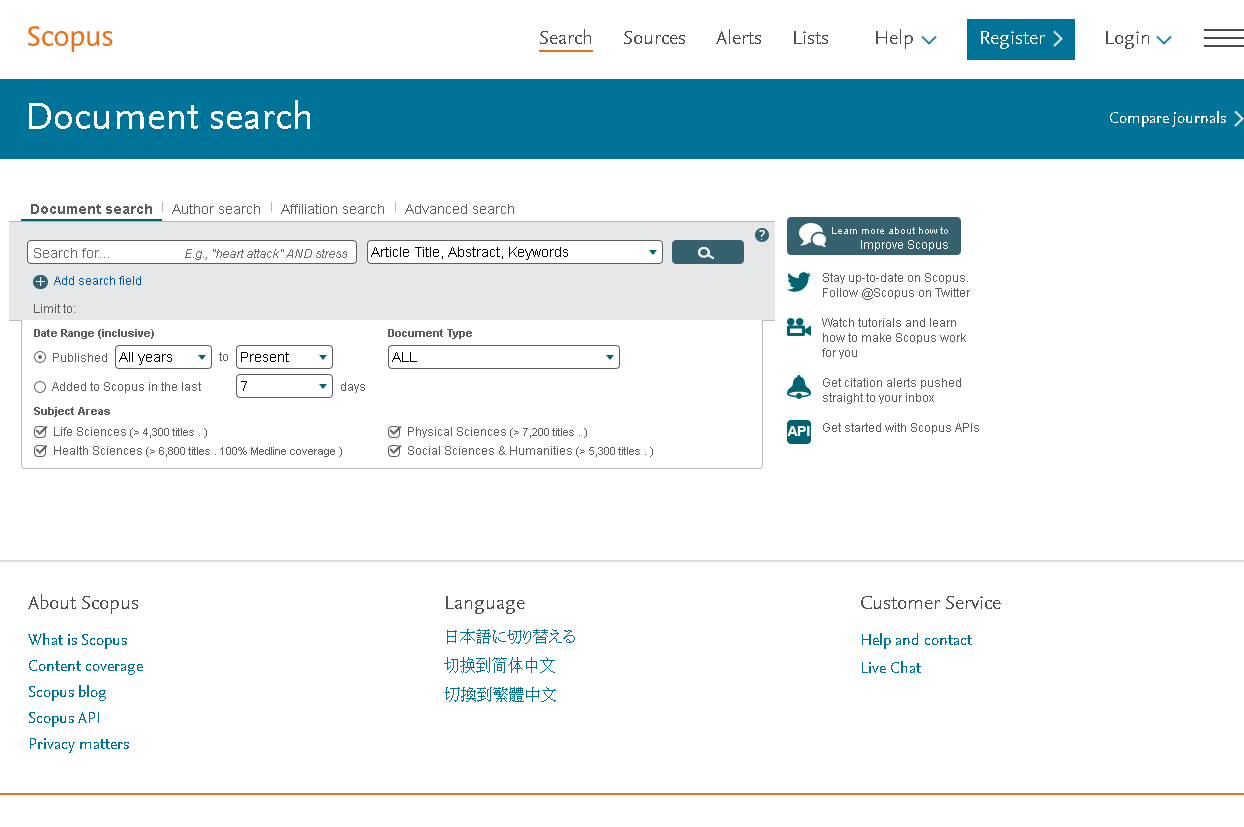The width and height of the screenshot is (1244, 827).
Task: Select Added to Scopus in the last radio
Action: pos(40,387)
